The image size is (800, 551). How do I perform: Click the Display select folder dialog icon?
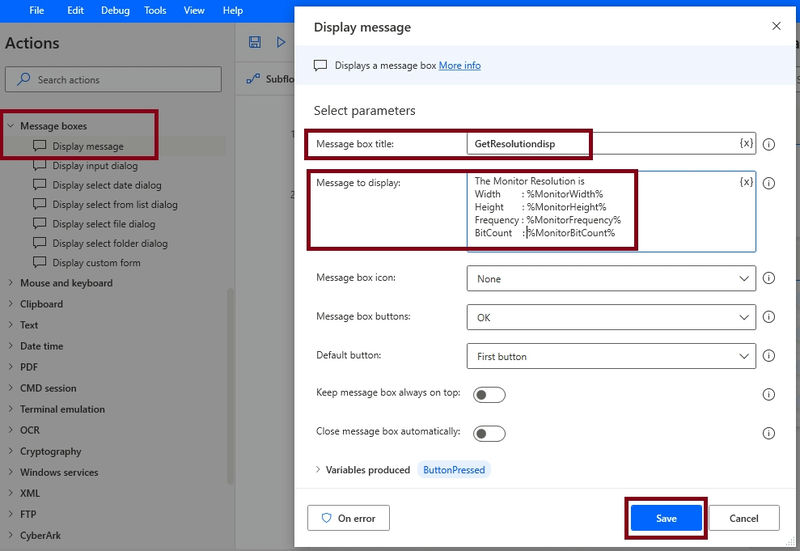pyautogui.click(x=39, y=243)
